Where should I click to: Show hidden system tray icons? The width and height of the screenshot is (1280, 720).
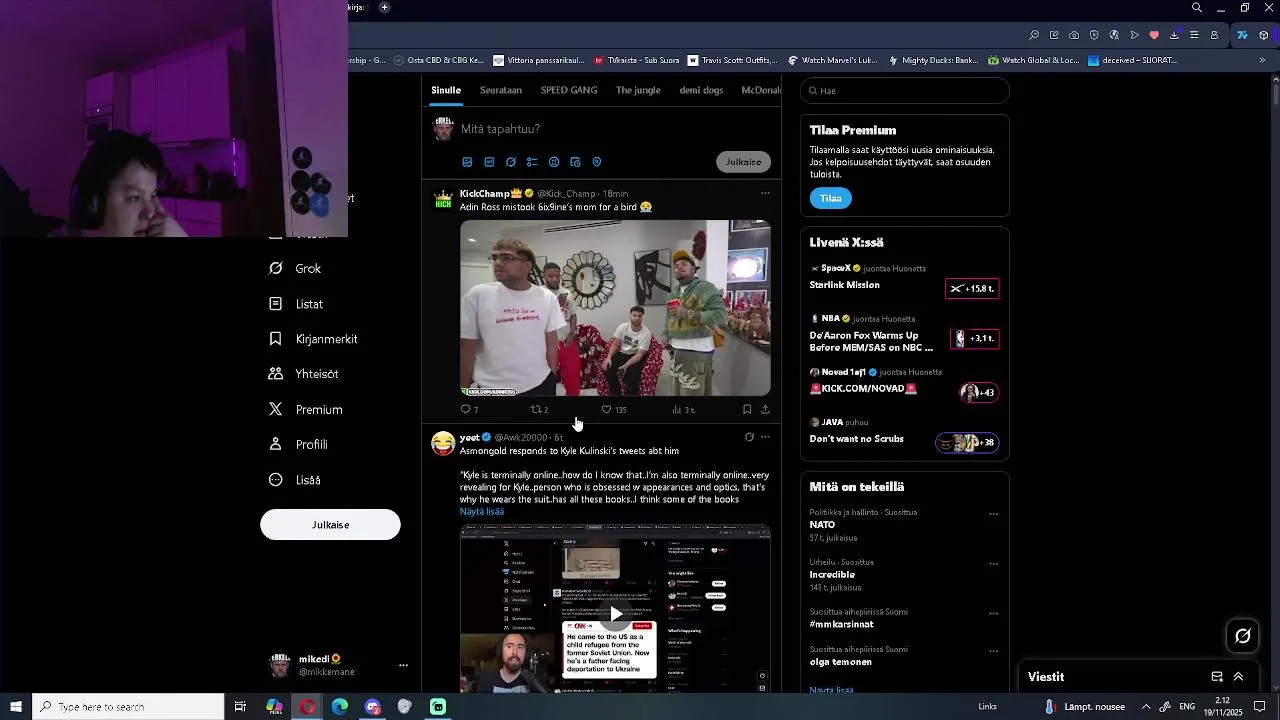click(x=1146, y=707)
